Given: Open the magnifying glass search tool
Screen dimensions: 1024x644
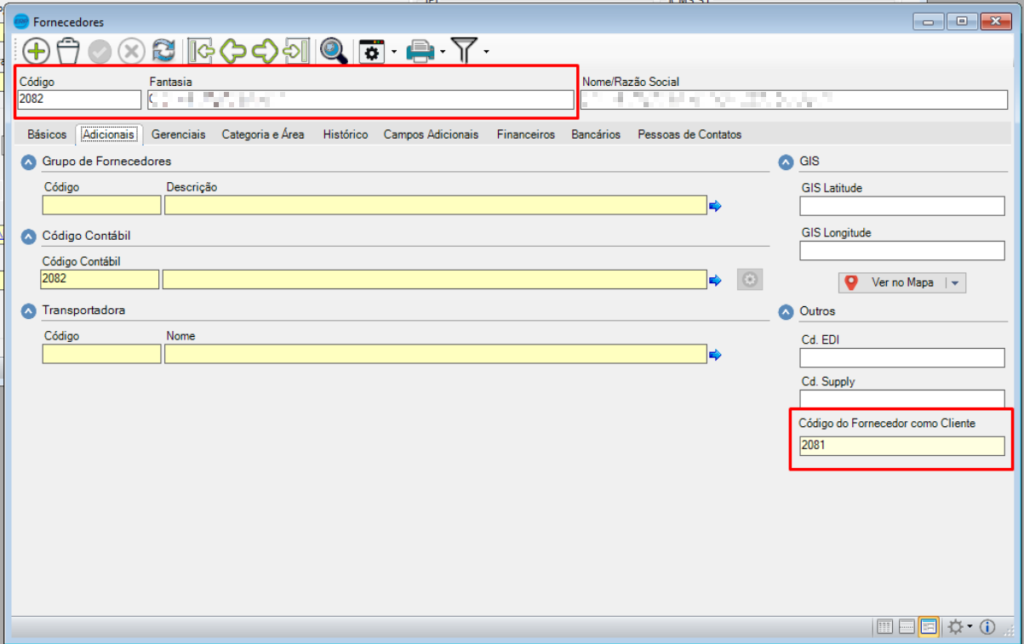Looking at the screenshot, I should tap(333, 50).
